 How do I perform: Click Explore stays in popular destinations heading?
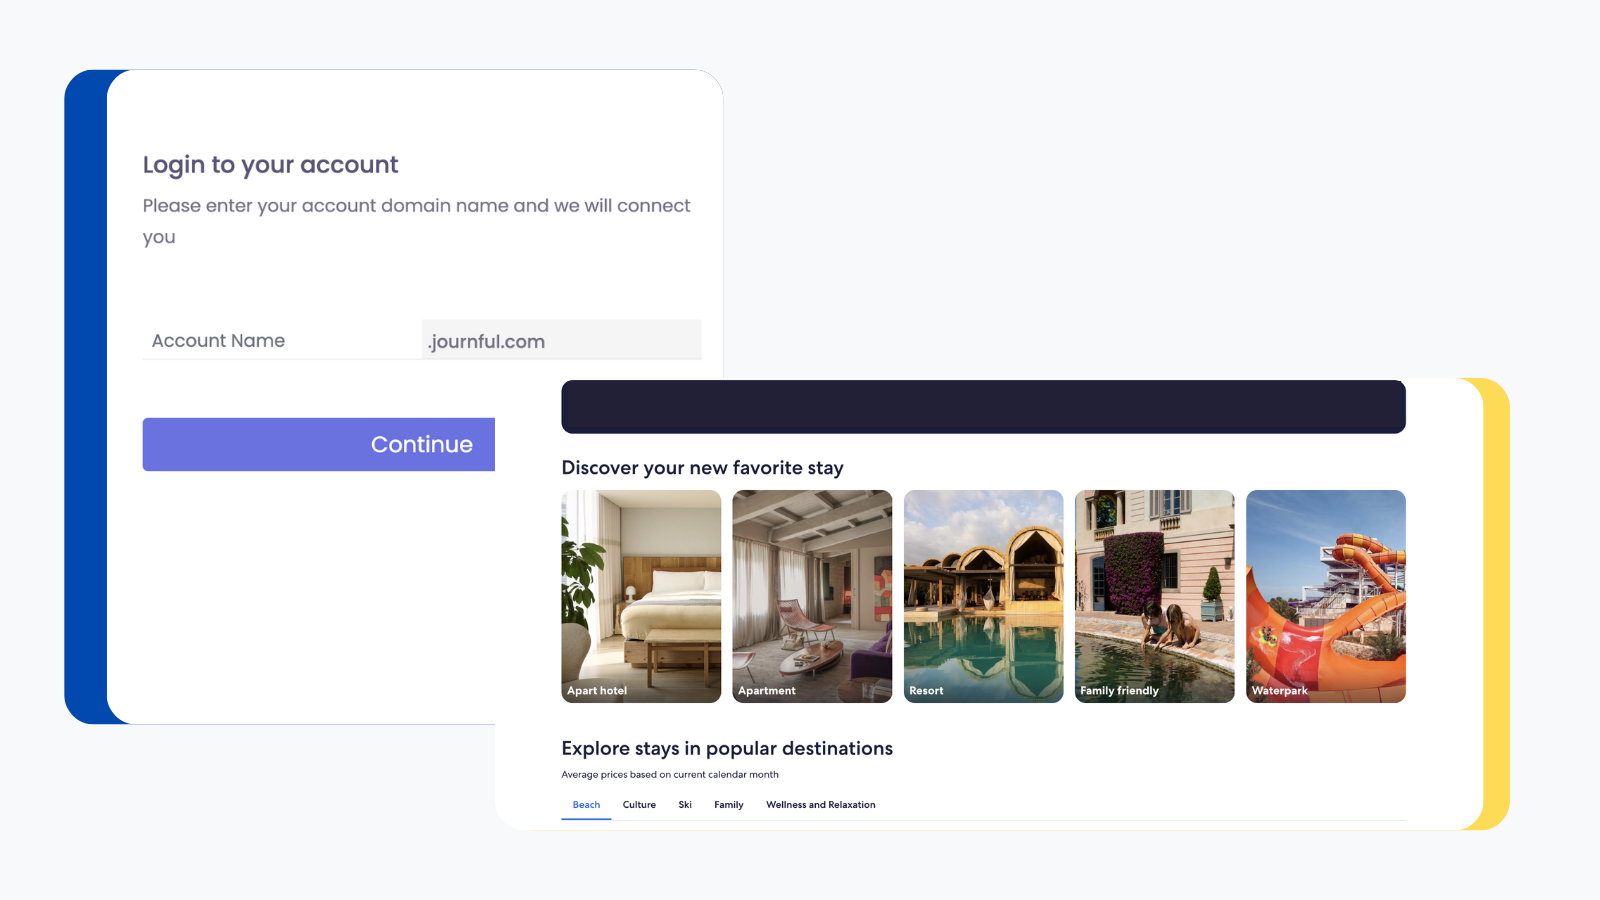[x=727, y=748]
